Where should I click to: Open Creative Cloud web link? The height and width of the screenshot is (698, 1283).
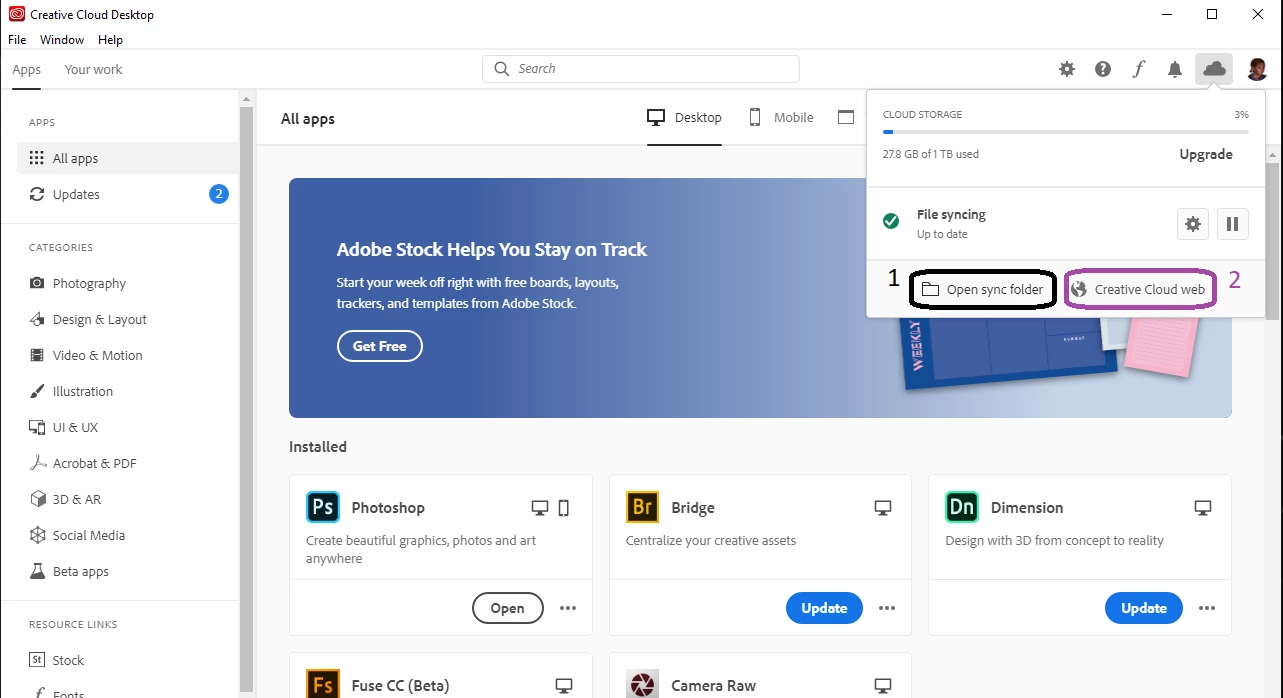click(1141, 290)
